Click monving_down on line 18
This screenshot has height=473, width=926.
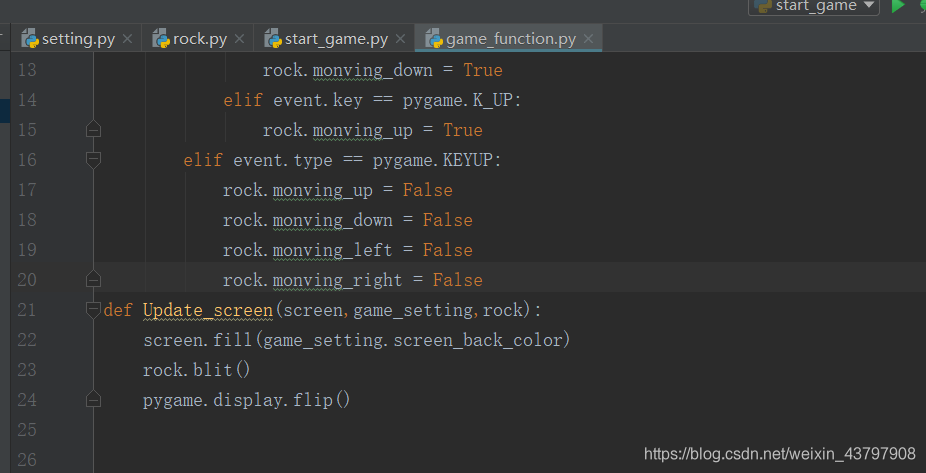pyautogui.click(x=332, y=220)
